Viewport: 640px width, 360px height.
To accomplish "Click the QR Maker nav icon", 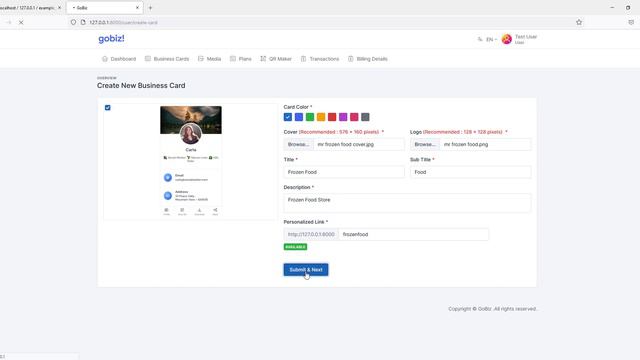I will coord(263,59).
